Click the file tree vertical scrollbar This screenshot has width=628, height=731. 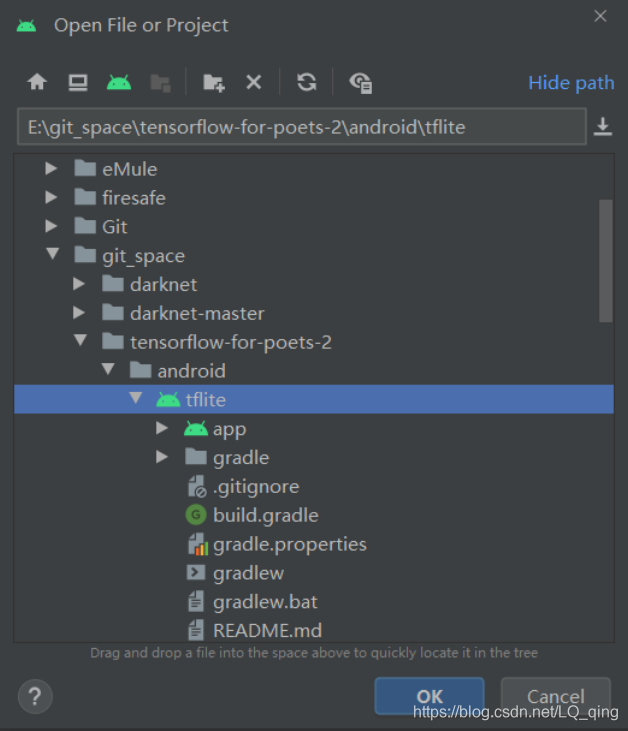pyautogui.click(x=606, y=261)
